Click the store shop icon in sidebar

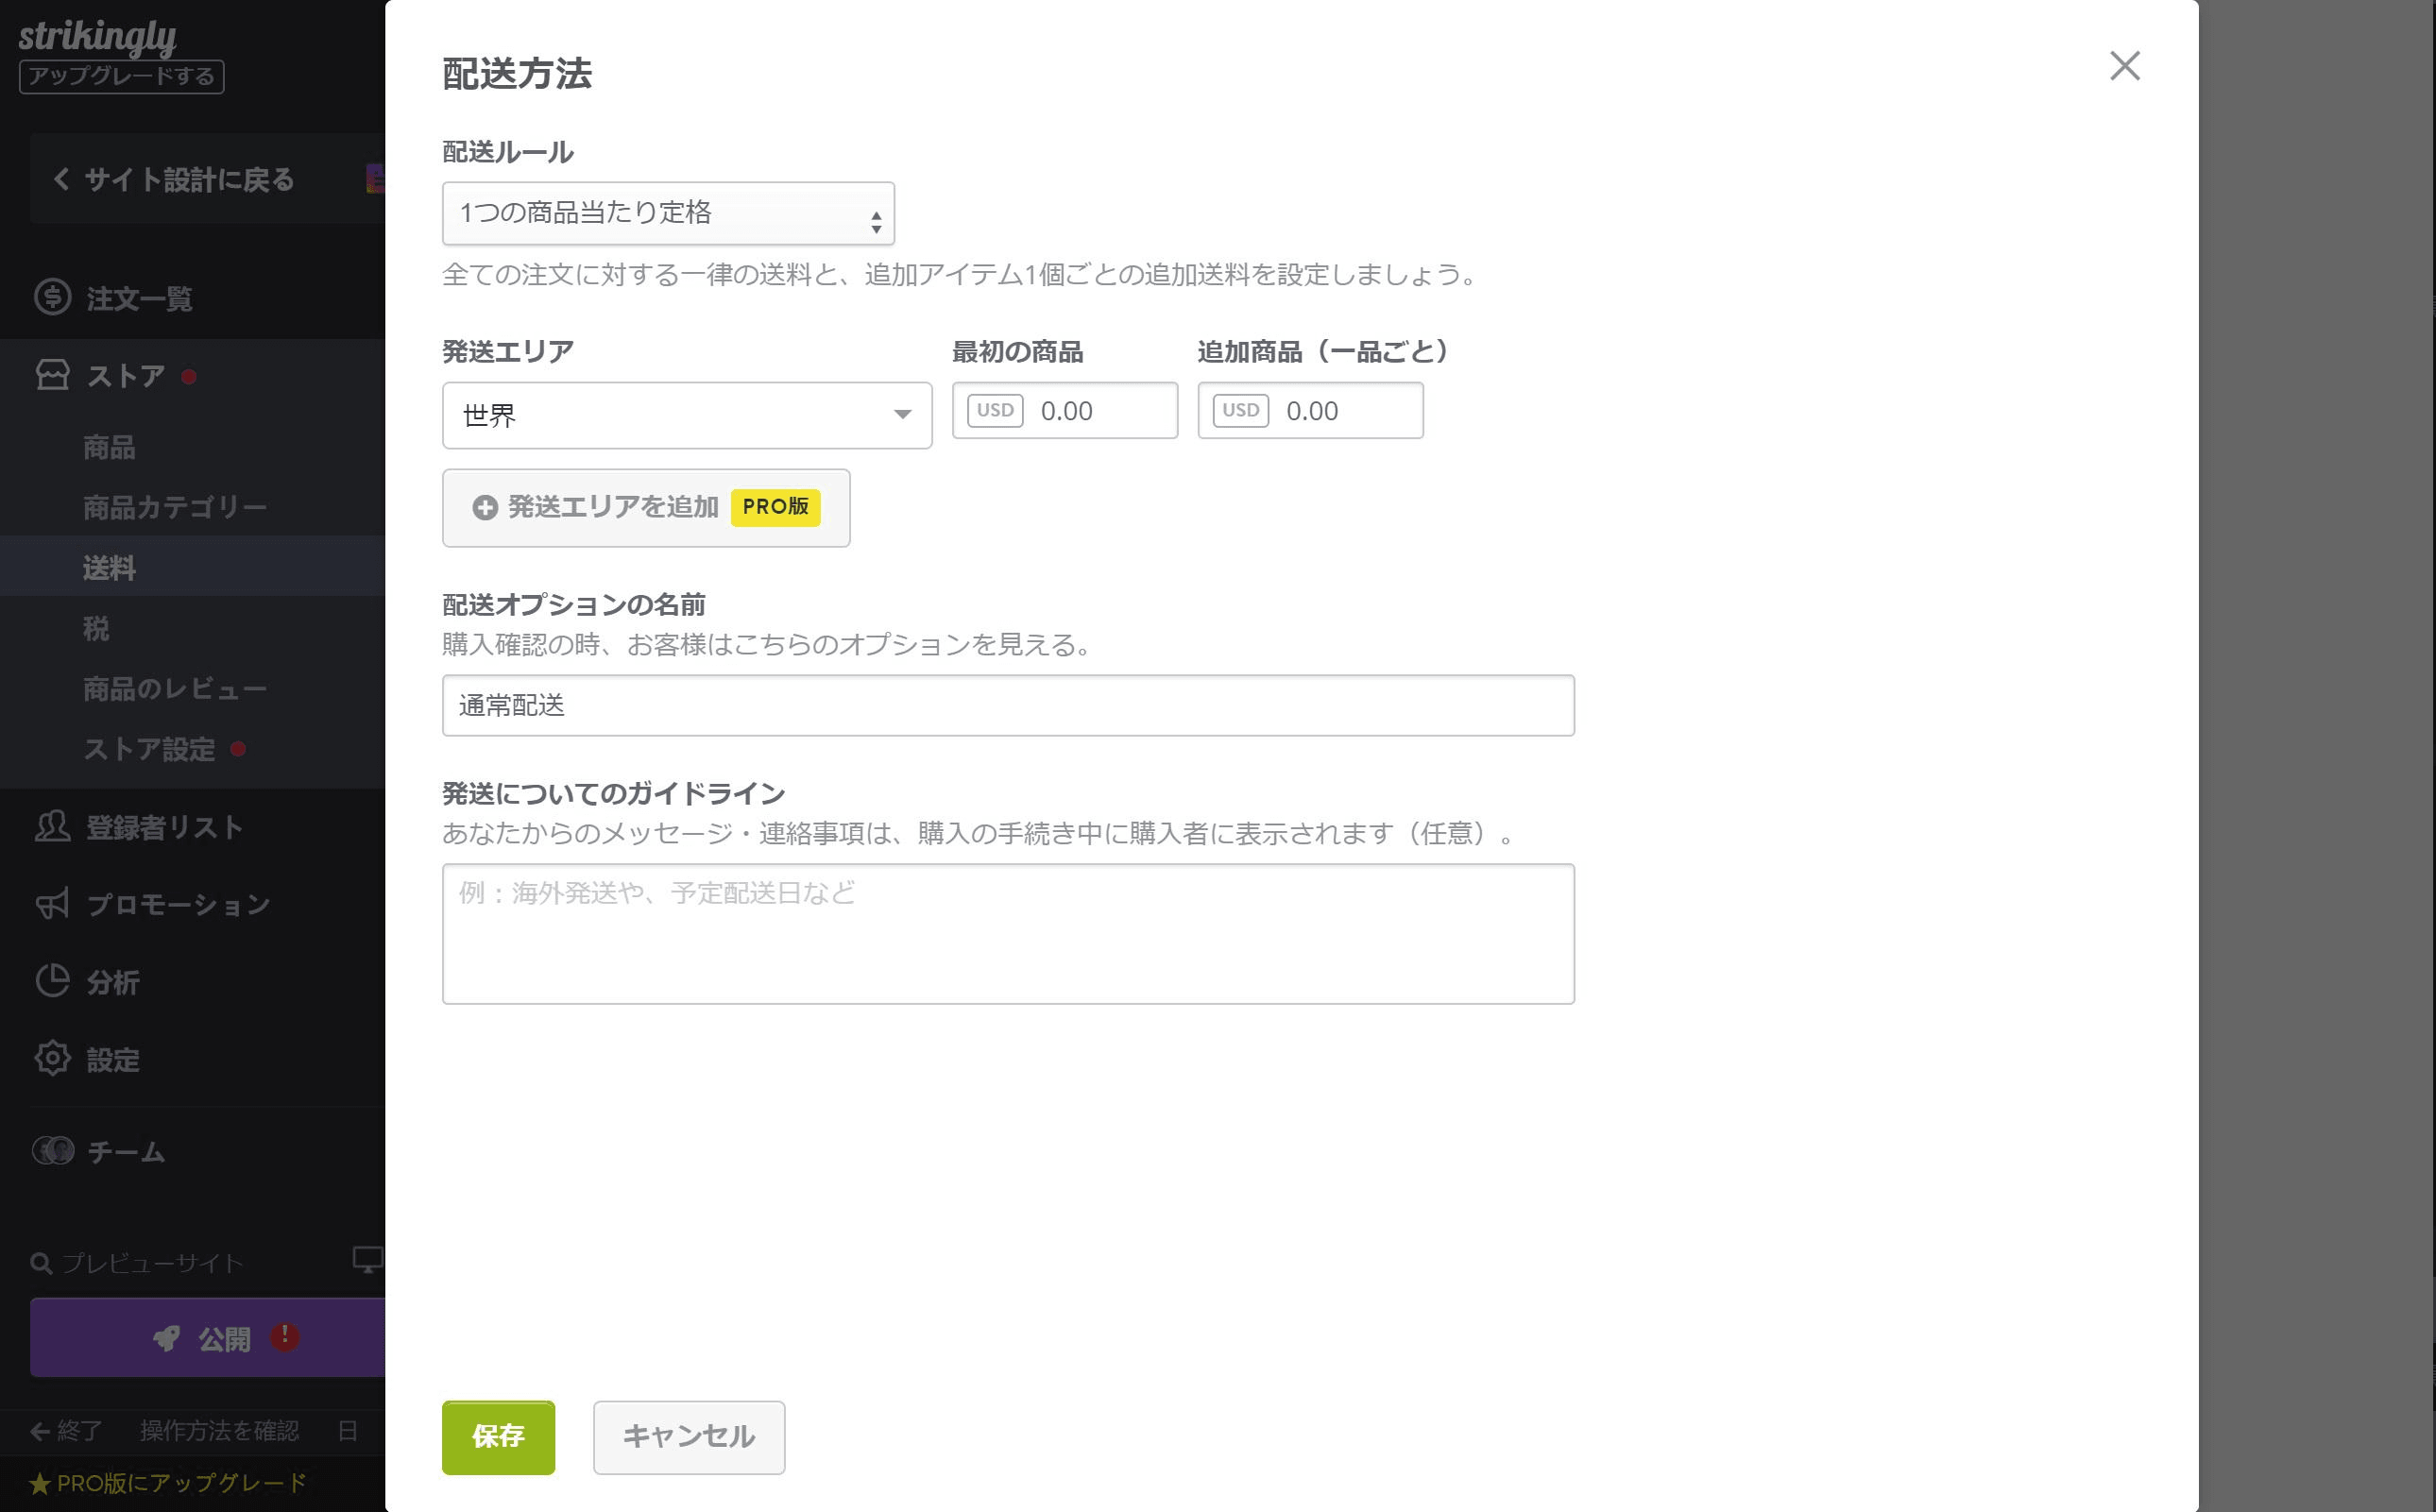tap(52, 375)
